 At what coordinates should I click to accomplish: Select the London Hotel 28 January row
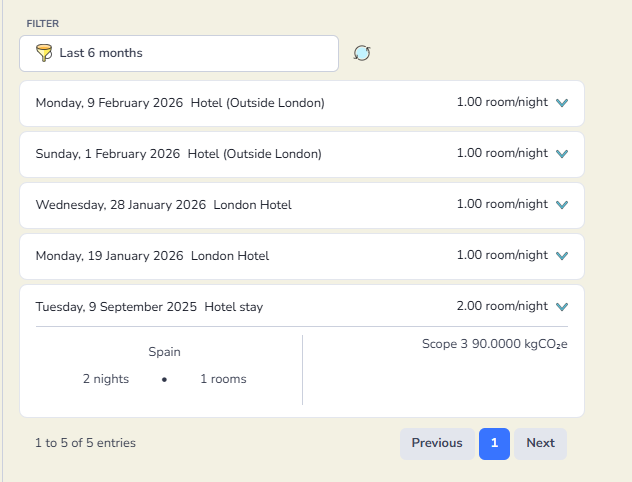tap(164, 205)
